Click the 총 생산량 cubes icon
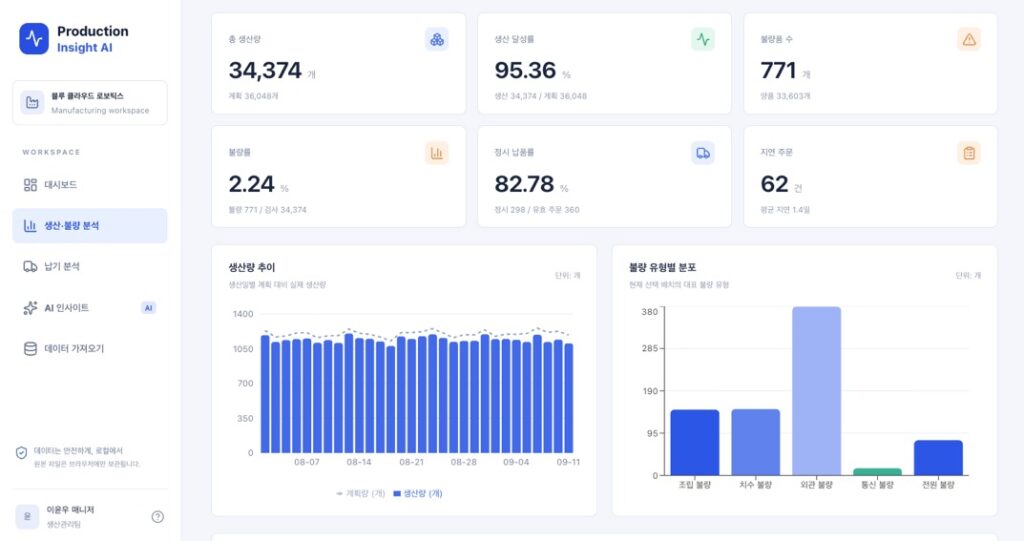This screenshot has width=1024, height=541. (x=437, y=40)
